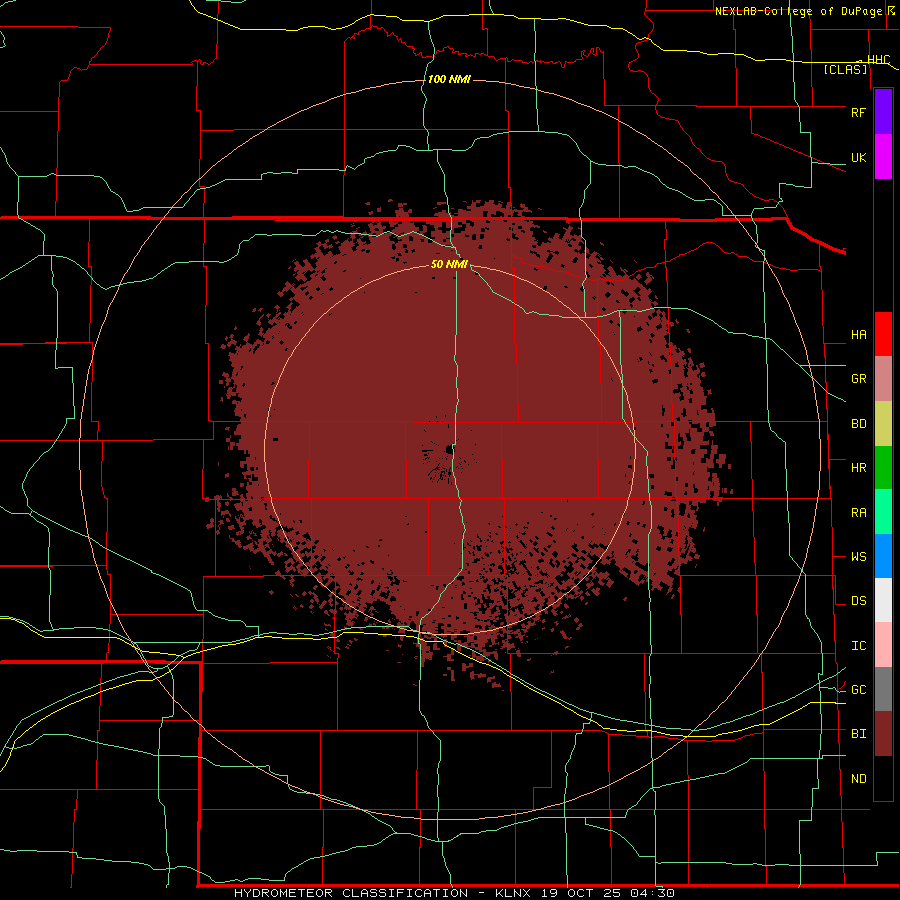Viewport: 900px width, 900px height.
Task: Click the KLNX station identifier
Action: coord(513,893)
